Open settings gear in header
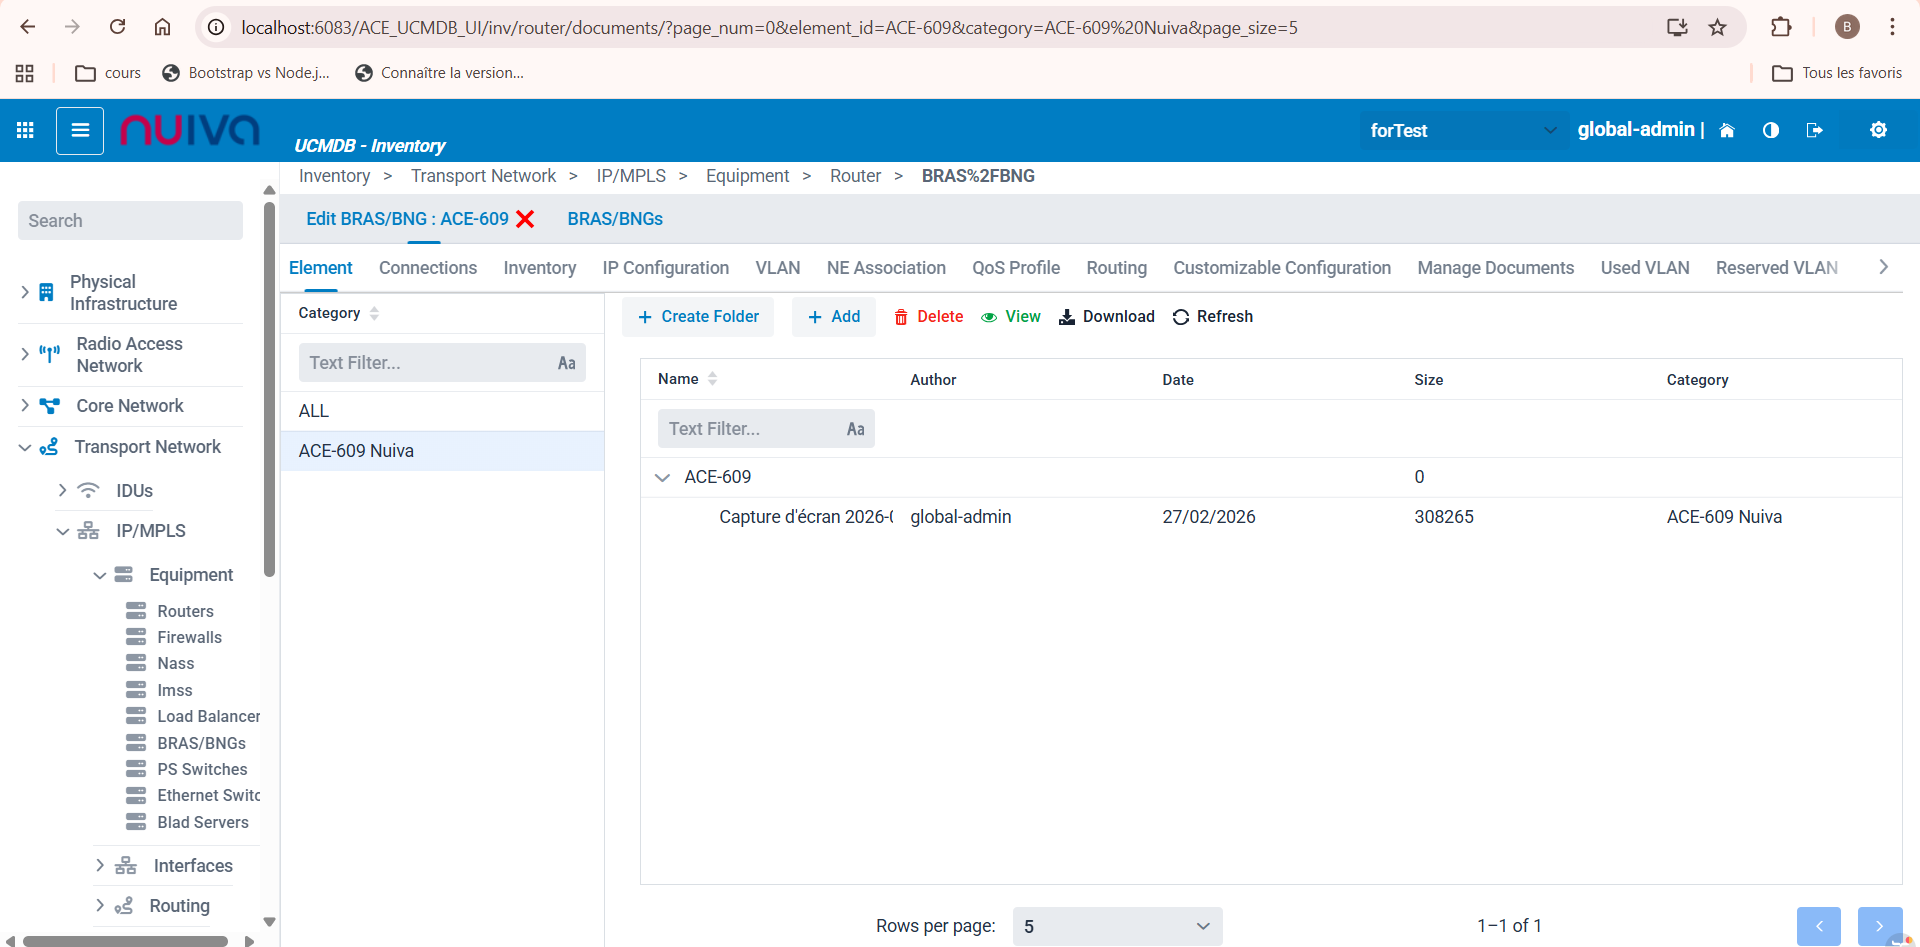Viewport: 1920px width, 947px height. (x=1878, y=131)
